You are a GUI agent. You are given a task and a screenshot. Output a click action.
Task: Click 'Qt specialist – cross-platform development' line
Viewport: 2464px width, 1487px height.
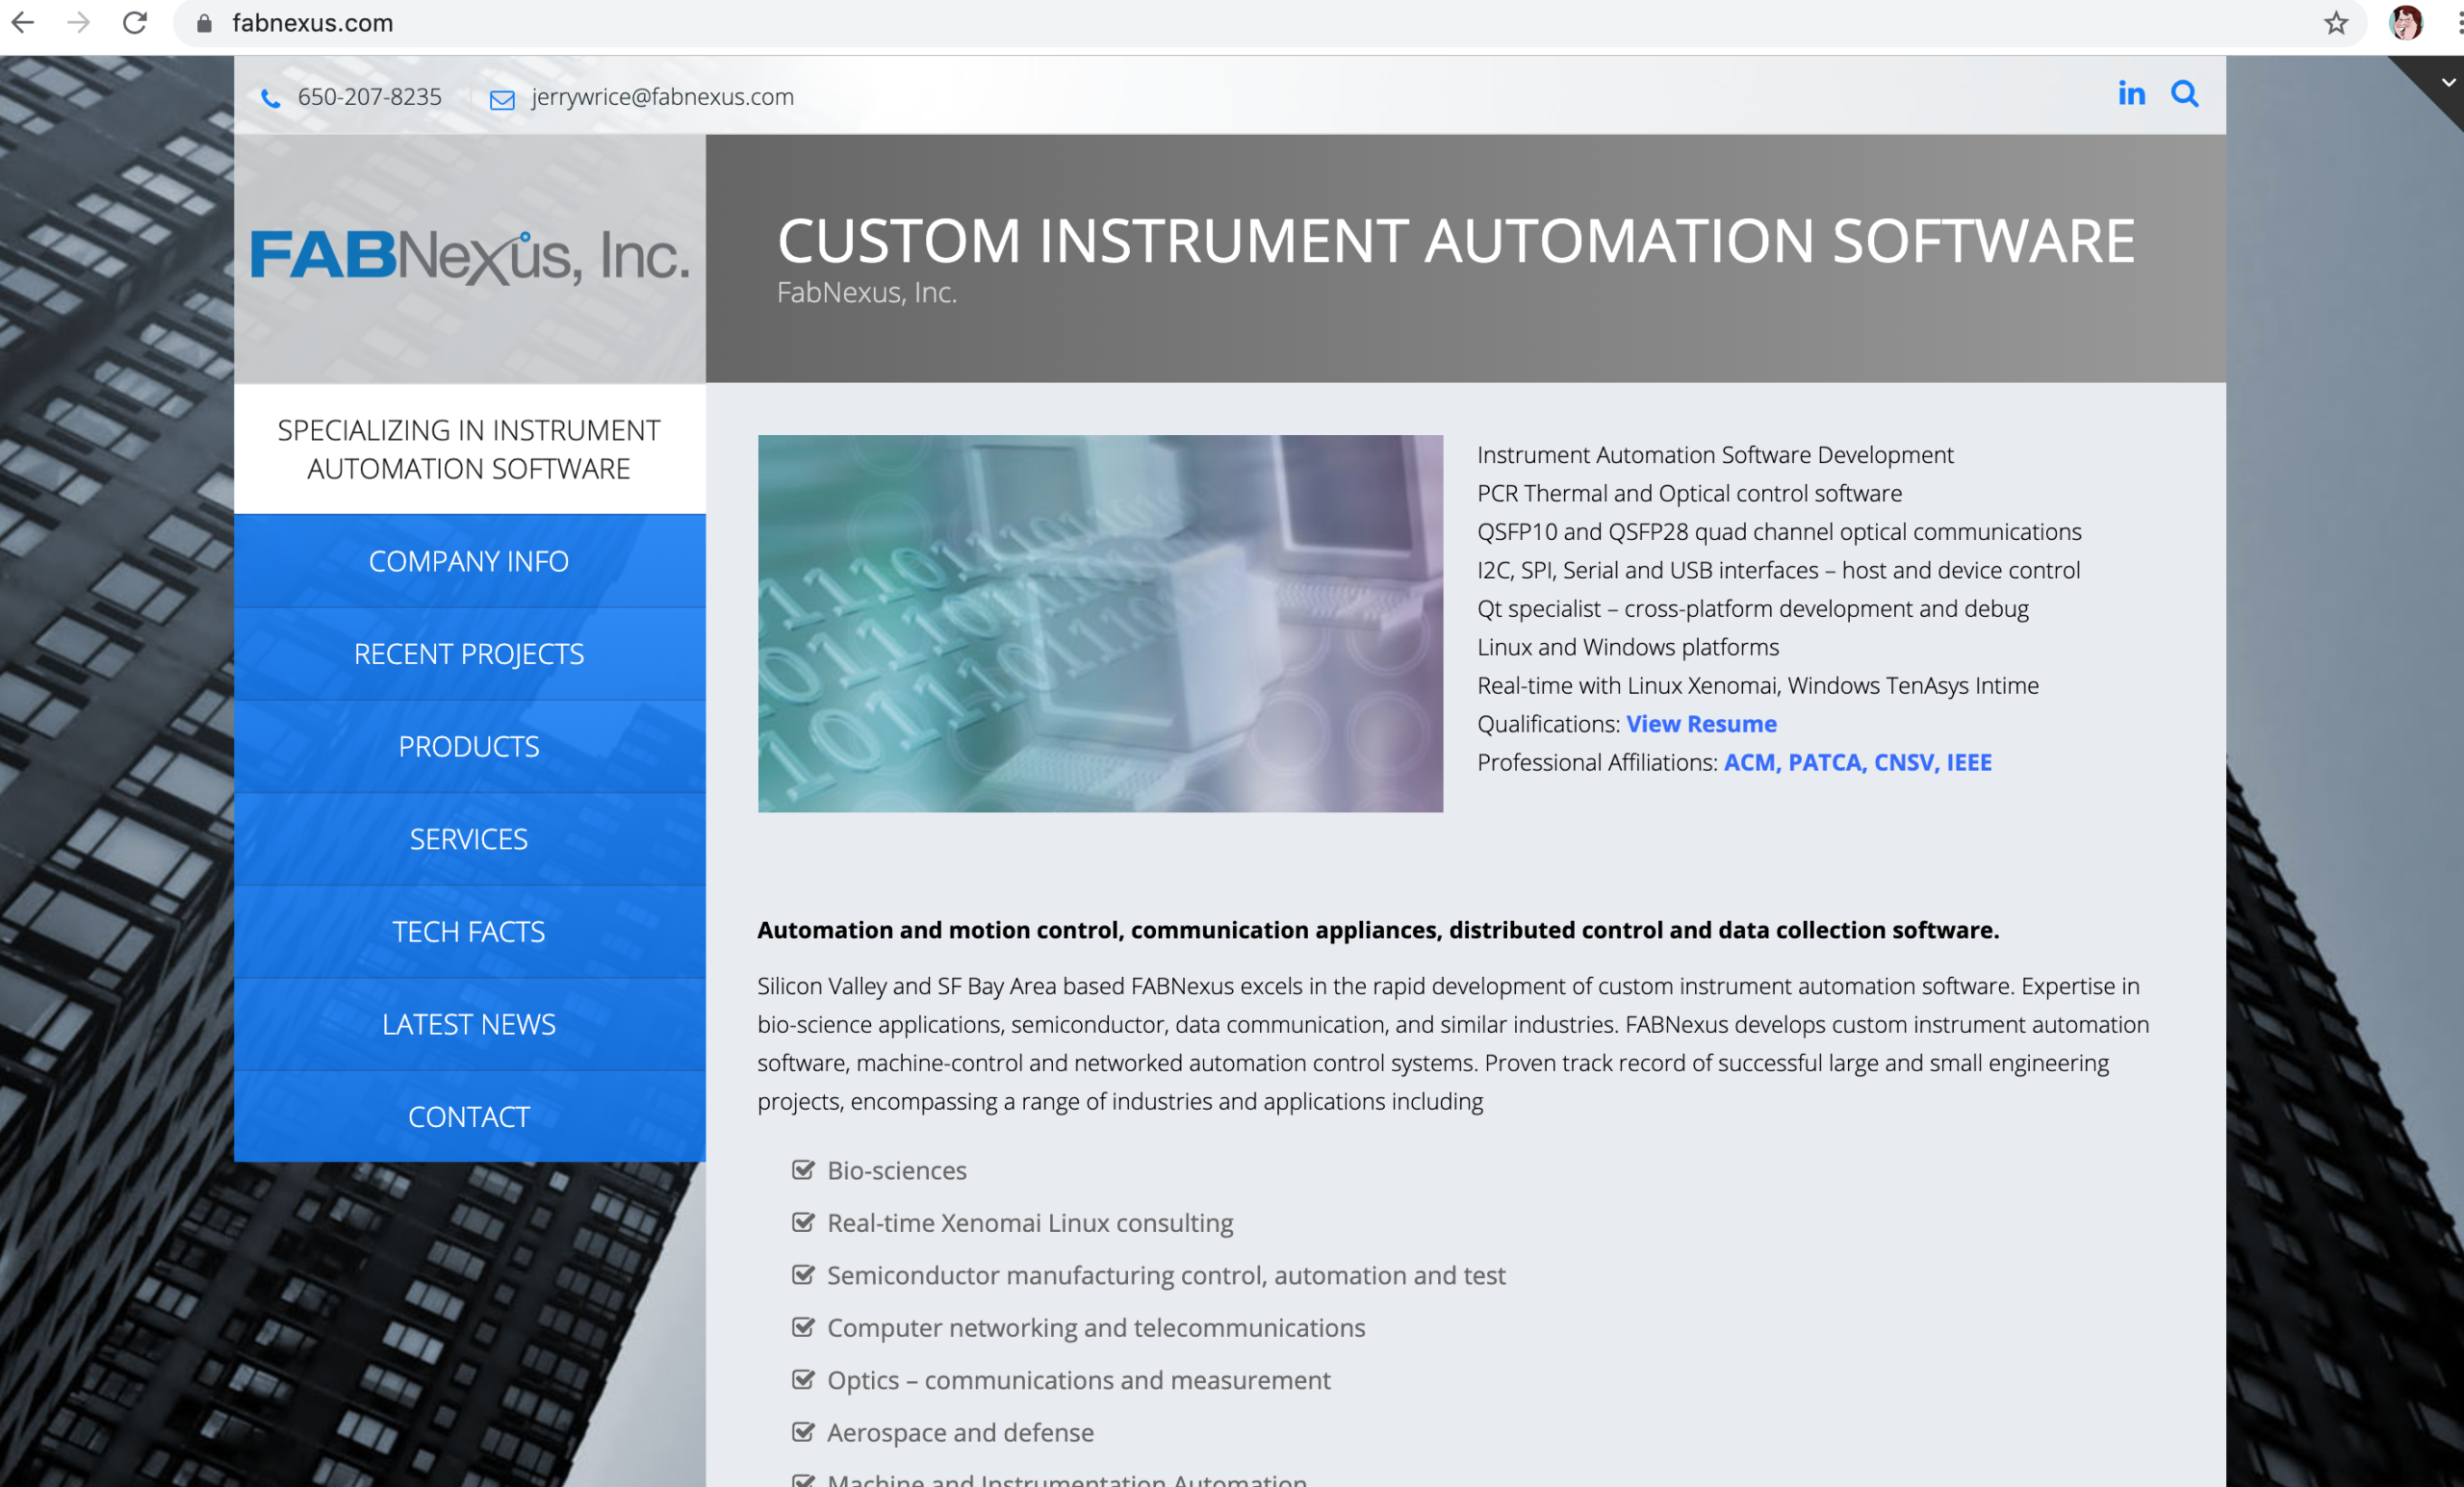pos(1753,608)
